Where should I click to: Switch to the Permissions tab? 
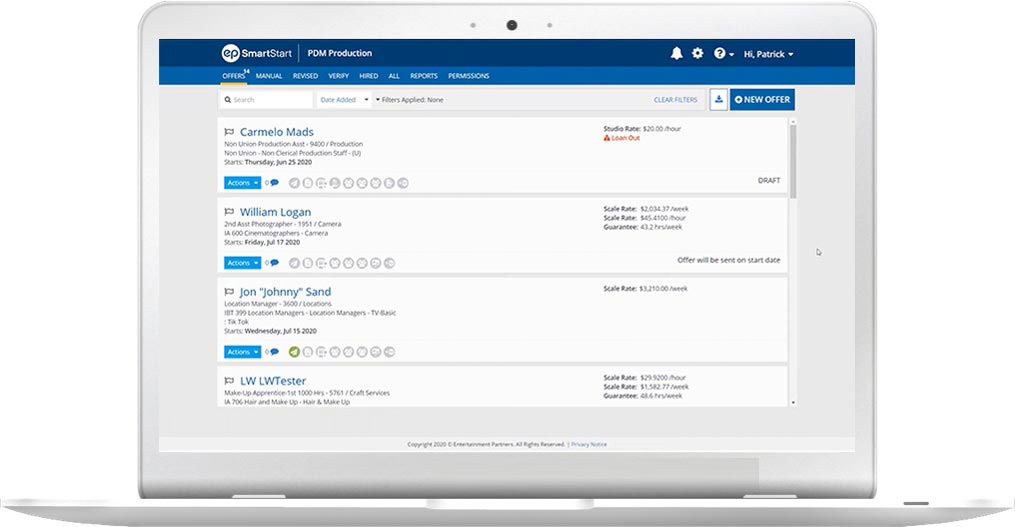coord(468,76)
